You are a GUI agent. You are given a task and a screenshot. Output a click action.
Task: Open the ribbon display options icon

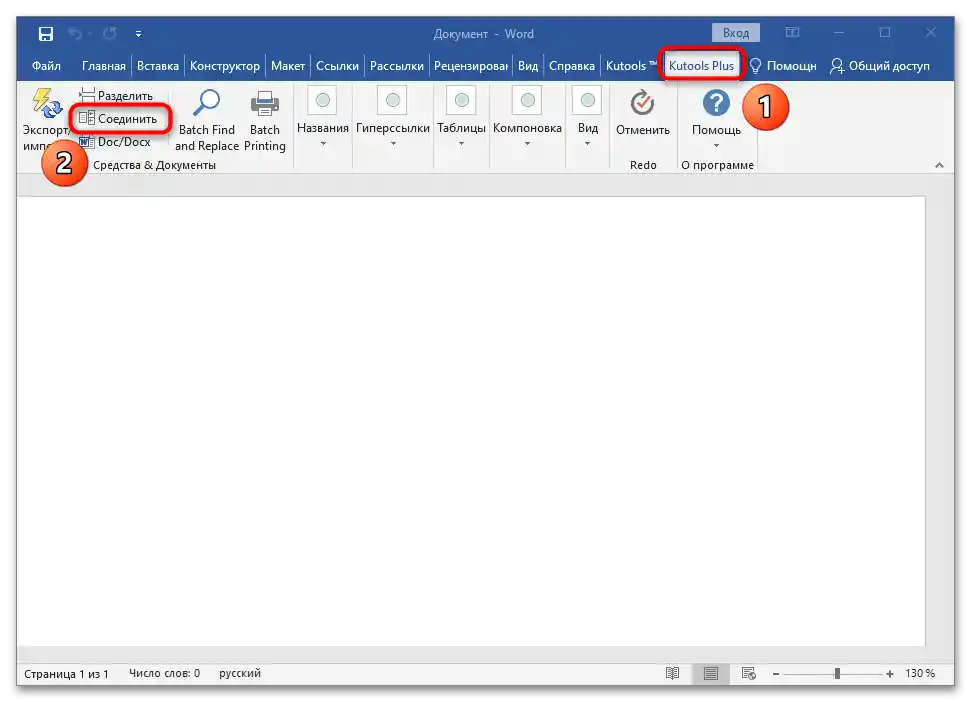point(793,32)
